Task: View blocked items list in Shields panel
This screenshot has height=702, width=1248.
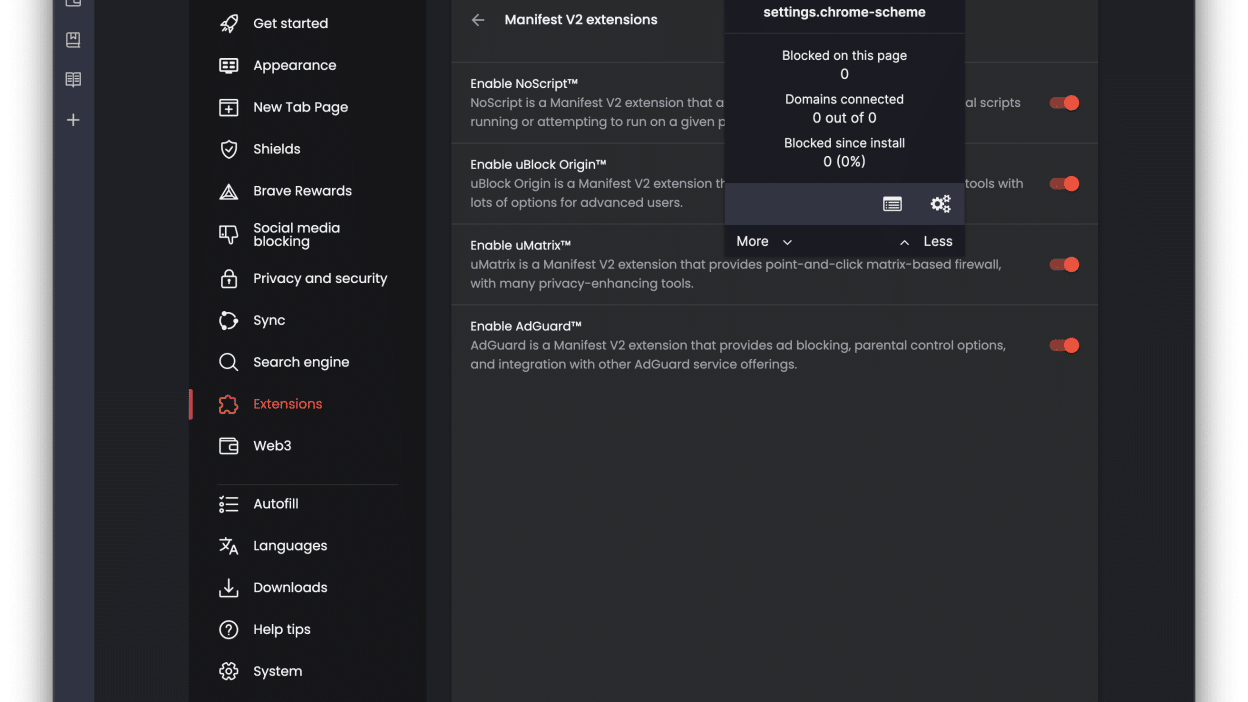Action: pyautogui.click(x=892, y=203)
